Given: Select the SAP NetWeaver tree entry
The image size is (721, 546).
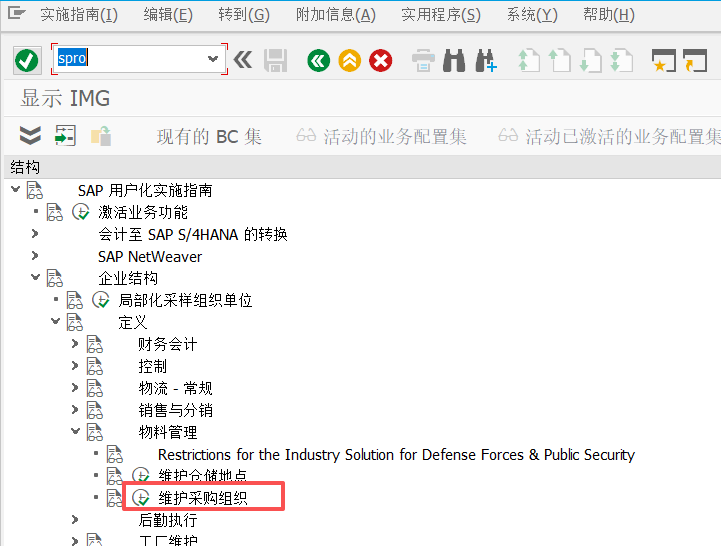Looking at the screenshot, I should (x=150, y=256).
